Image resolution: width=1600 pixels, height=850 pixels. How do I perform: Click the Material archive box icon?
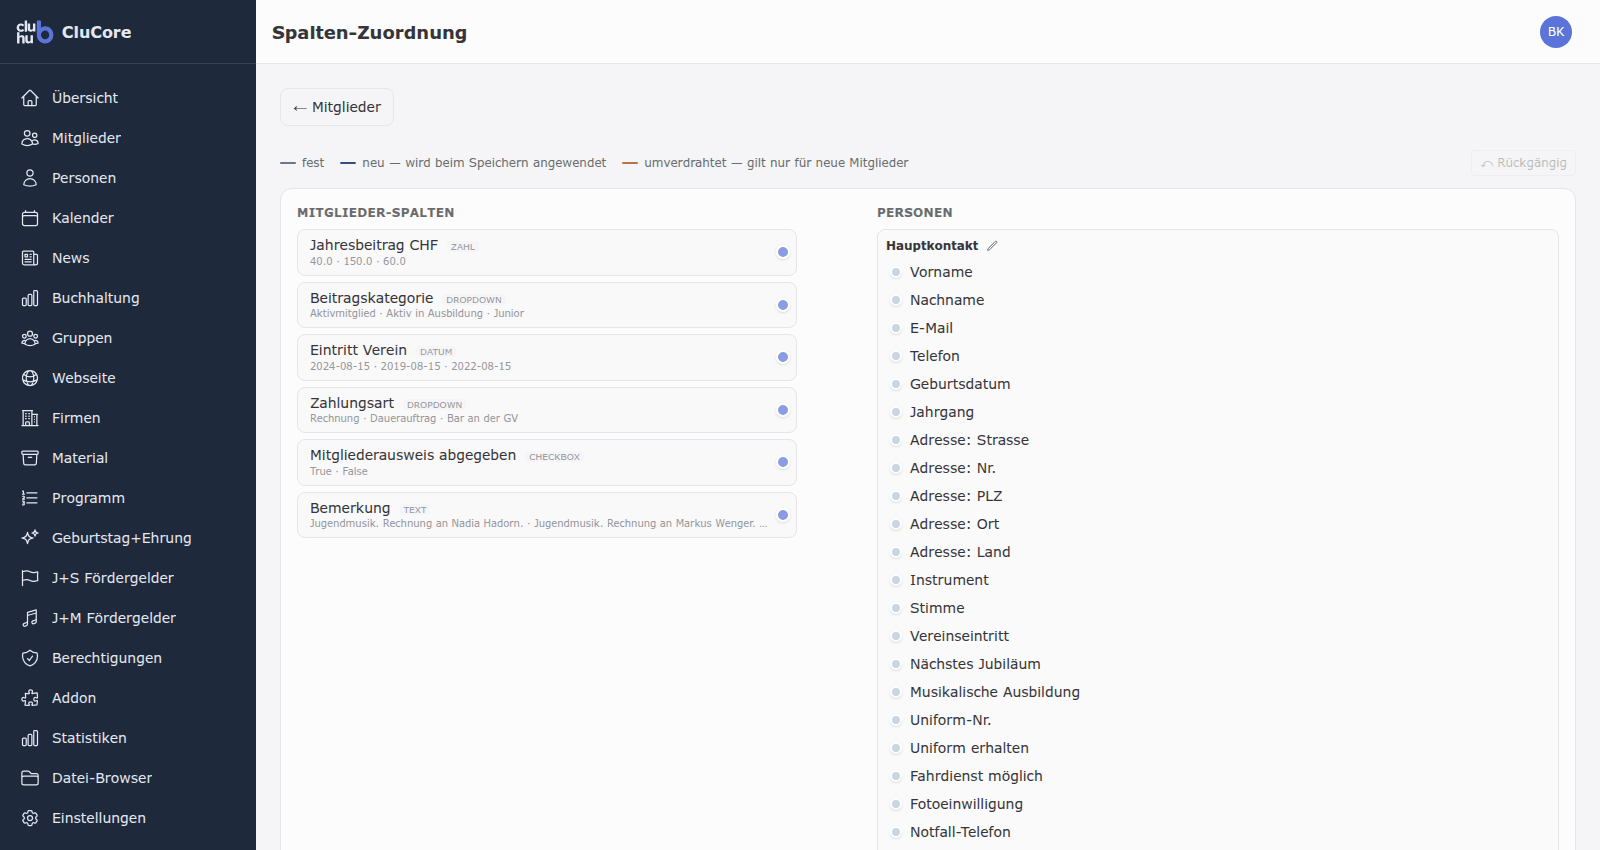click(30, 458)
